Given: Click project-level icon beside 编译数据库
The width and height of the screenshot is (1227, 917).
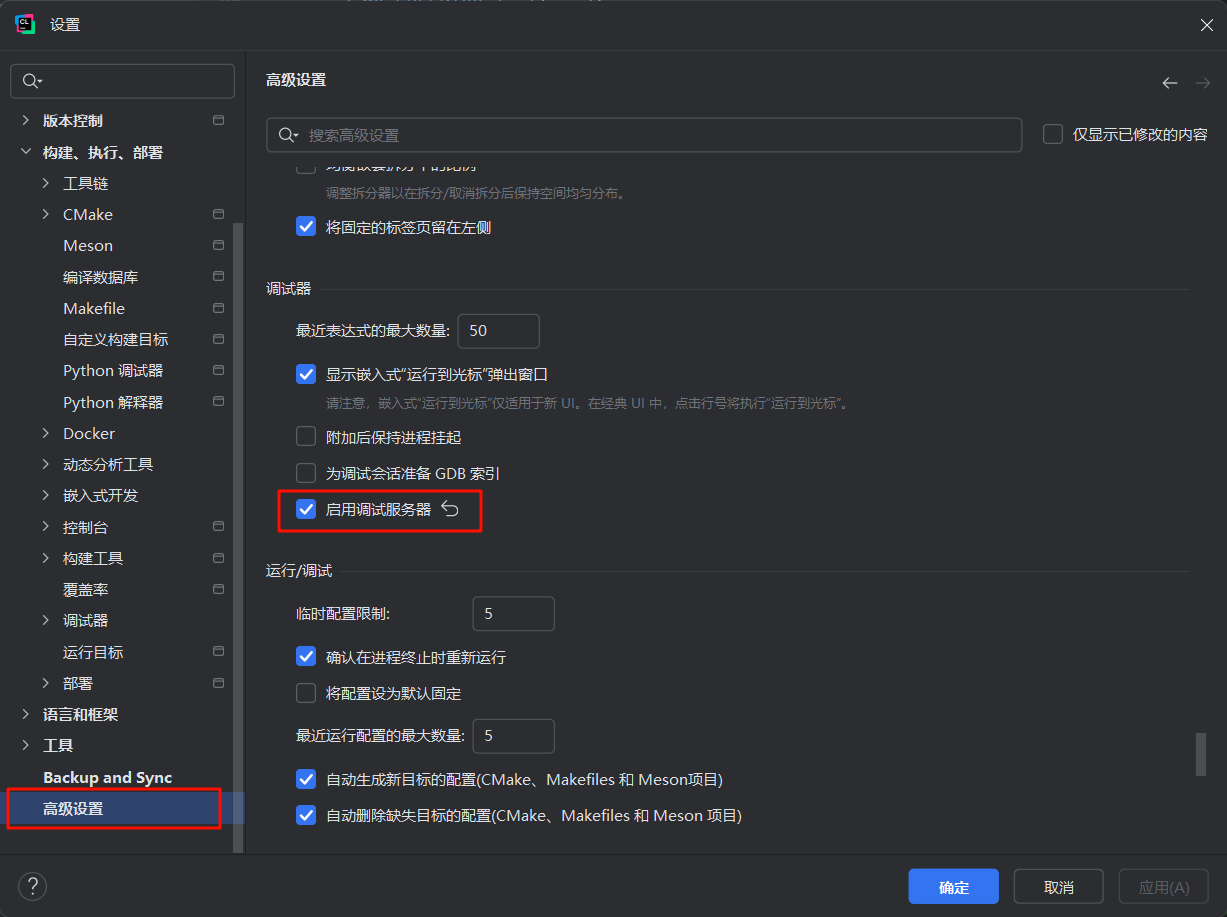Looking at the screenshot, I should (x=218, y=276).
